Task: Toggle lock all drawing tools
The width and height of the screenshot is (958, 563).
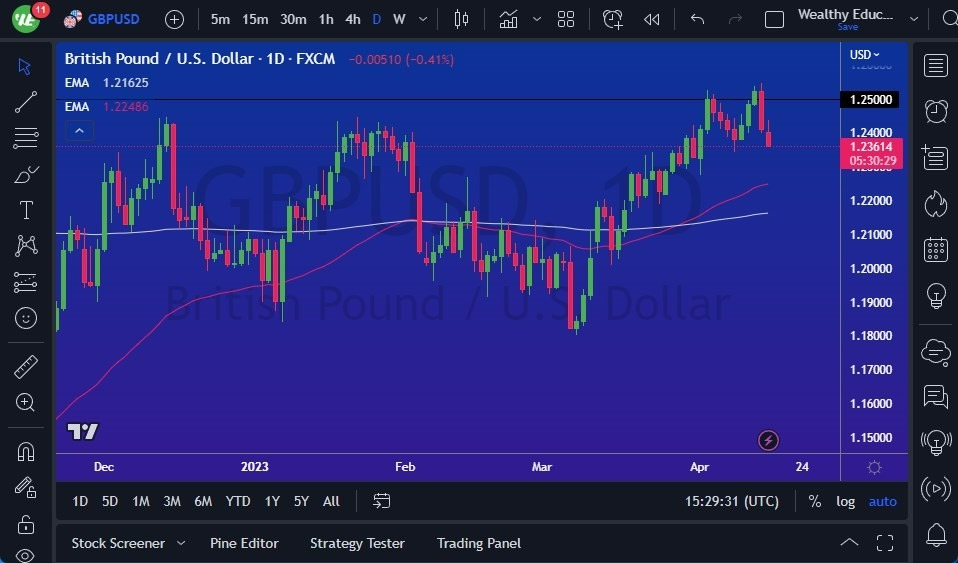Action: [x=26, y=524]
